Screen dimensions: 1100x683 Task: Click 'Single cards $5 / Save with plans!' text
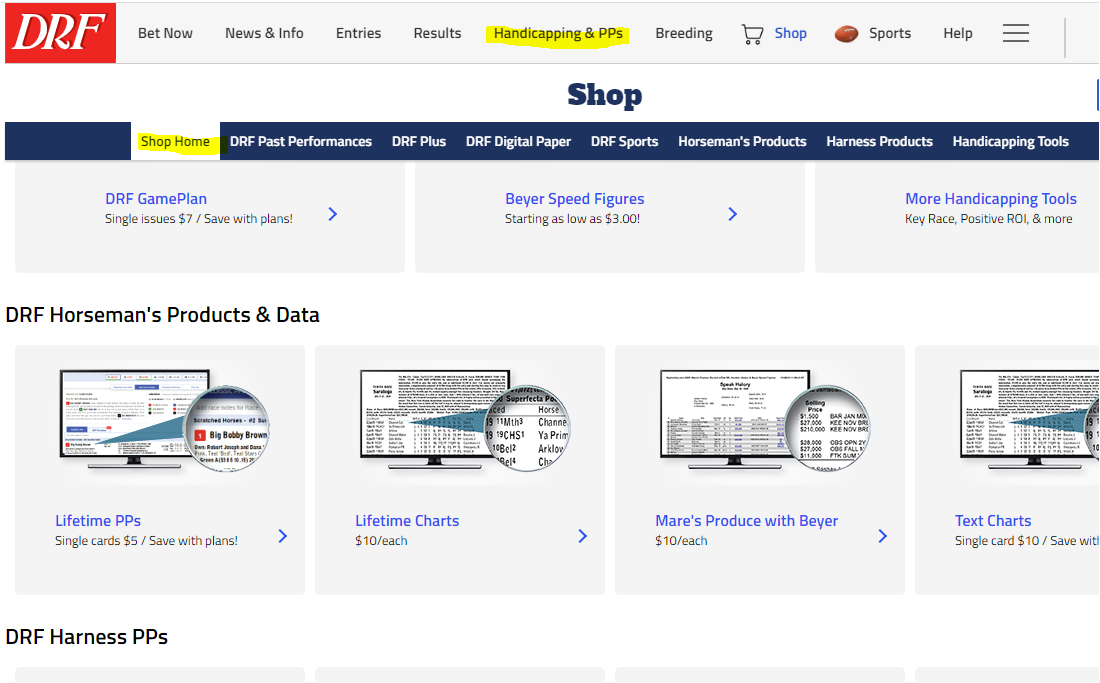pos(146,541)
